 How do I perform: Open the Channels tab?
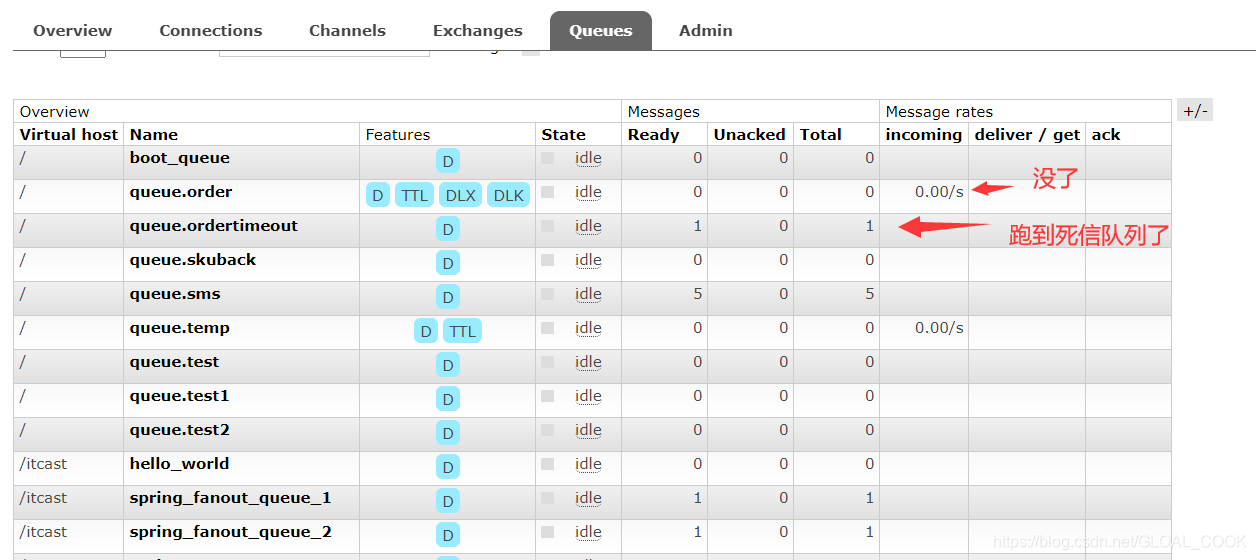[347, 31]
